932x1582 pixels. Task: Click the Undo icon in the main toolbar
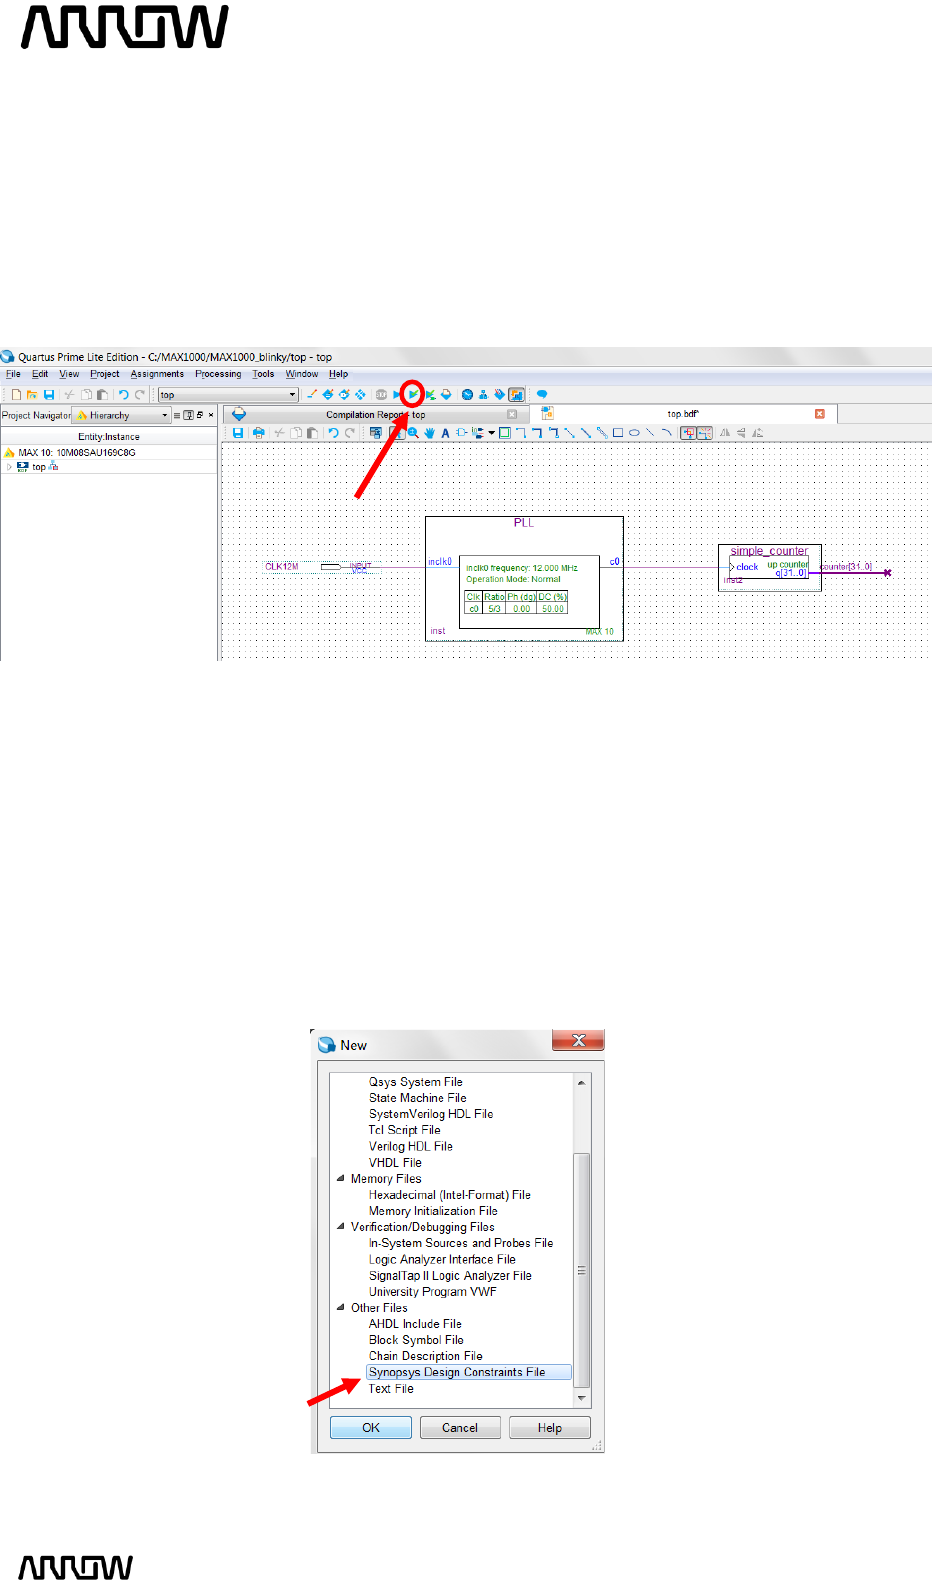tap(124, 395)
